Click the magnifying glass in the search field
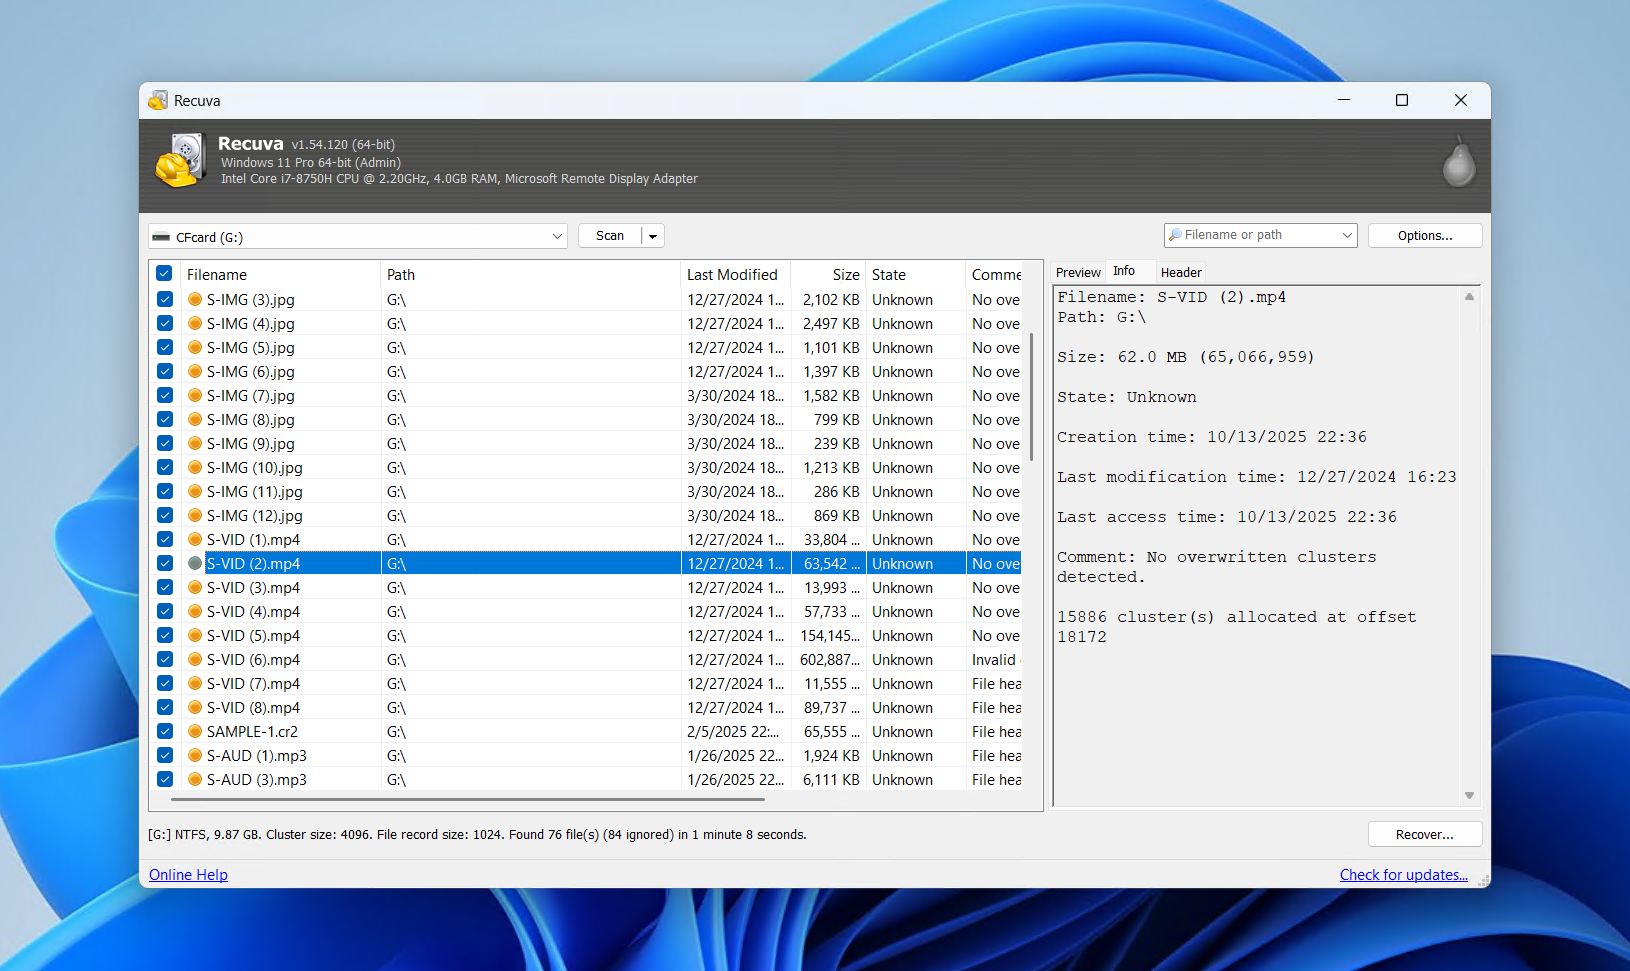 (1176, 234)
